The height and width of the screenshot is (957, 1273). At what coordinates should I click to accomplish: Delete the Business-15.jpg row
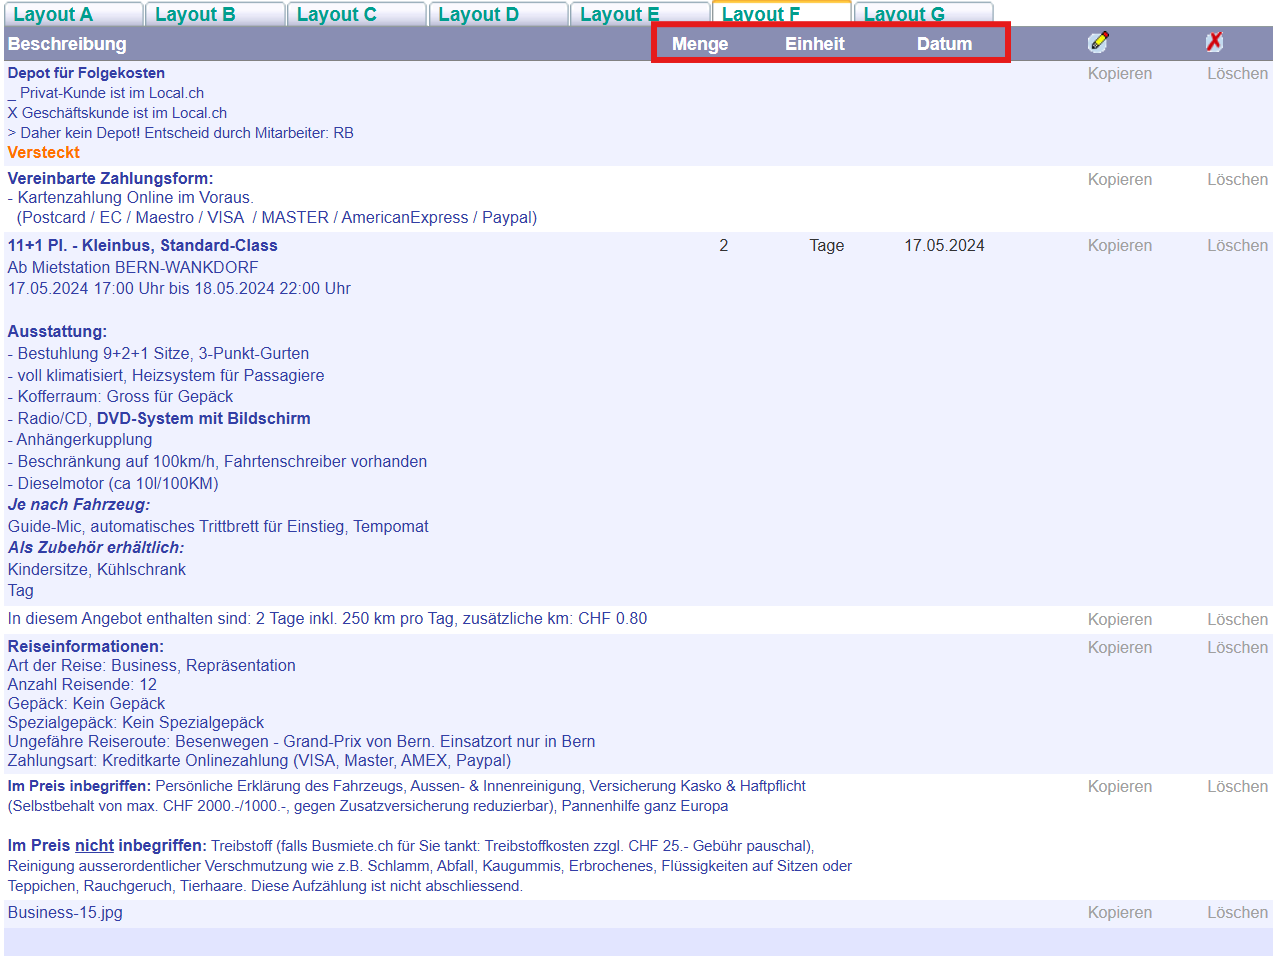click(1237, 913)
